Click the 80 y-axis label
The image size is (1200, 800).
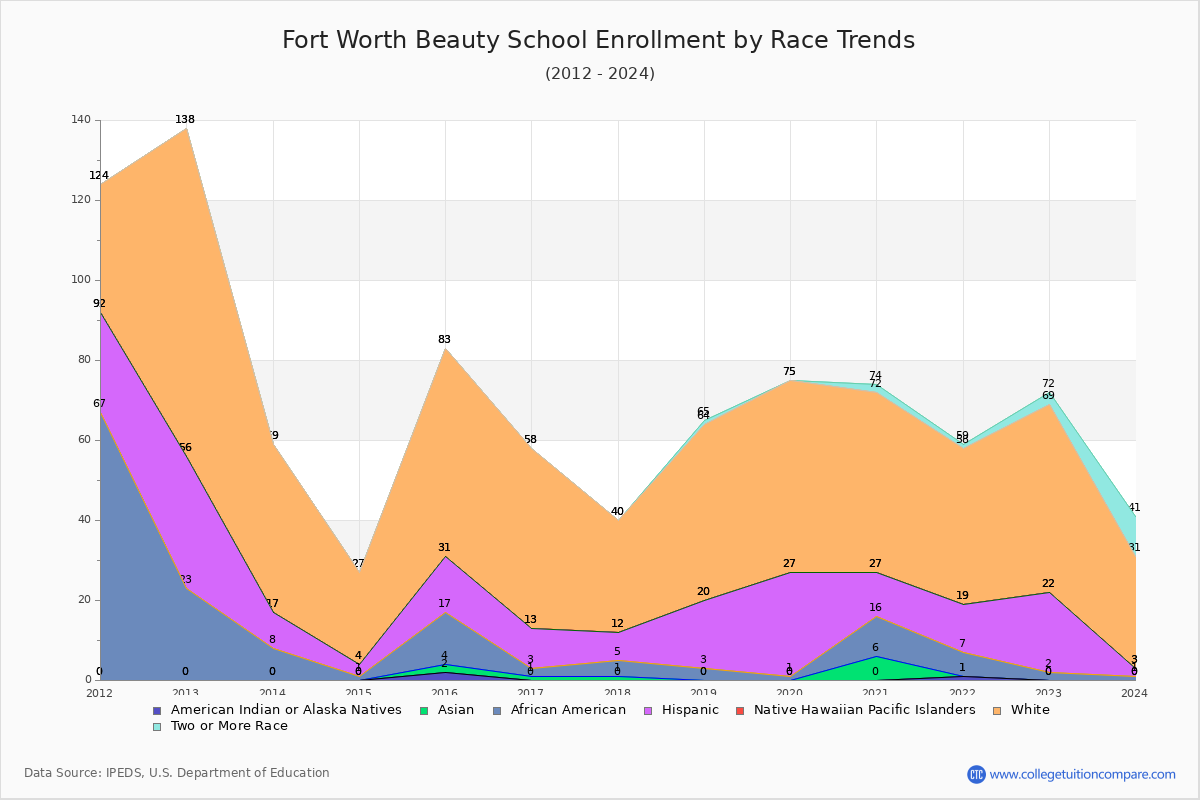click(83, 360)
